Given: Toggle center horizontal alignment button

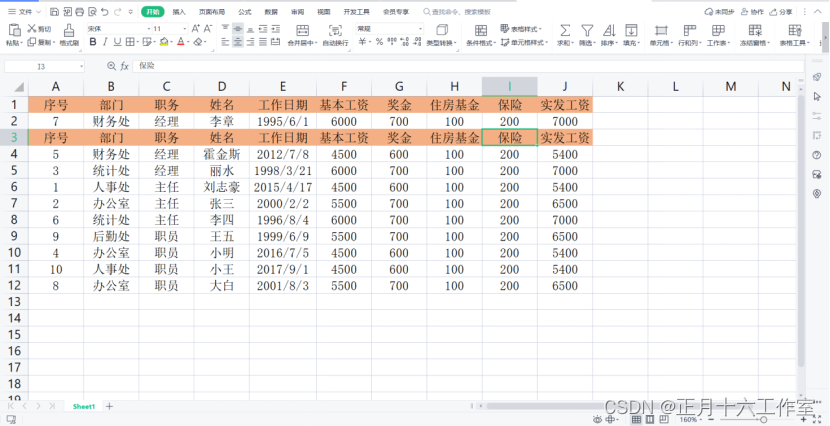Looking at the screenshot, I should tap(238, 43).
